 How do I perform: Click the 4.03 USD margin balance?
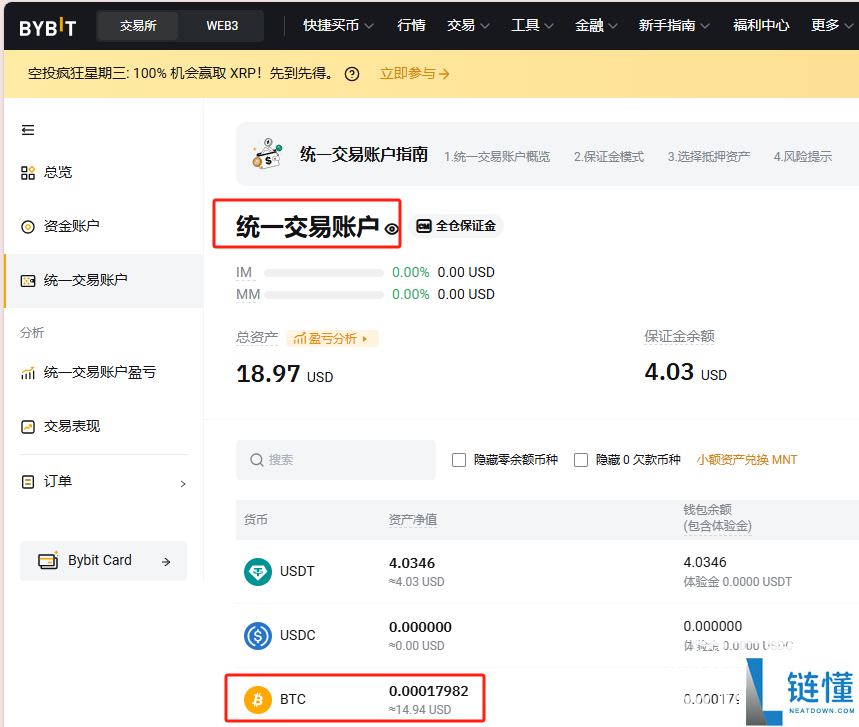coord(685,373)
